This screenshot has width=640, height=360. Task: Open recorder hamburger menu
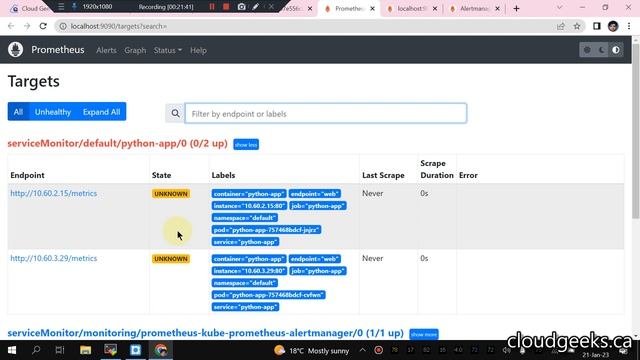pyautogui.click(x=61, y=7)
